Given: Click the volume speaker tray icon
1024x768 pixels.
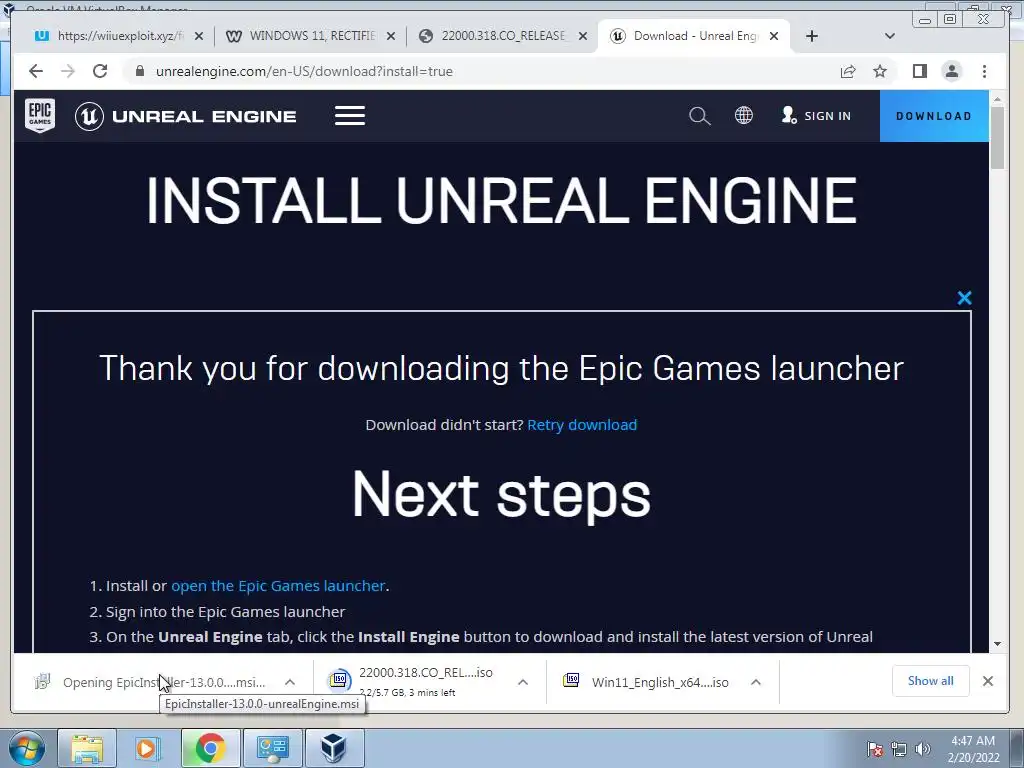Looking at the screenshot, I should tap(923, 749).
